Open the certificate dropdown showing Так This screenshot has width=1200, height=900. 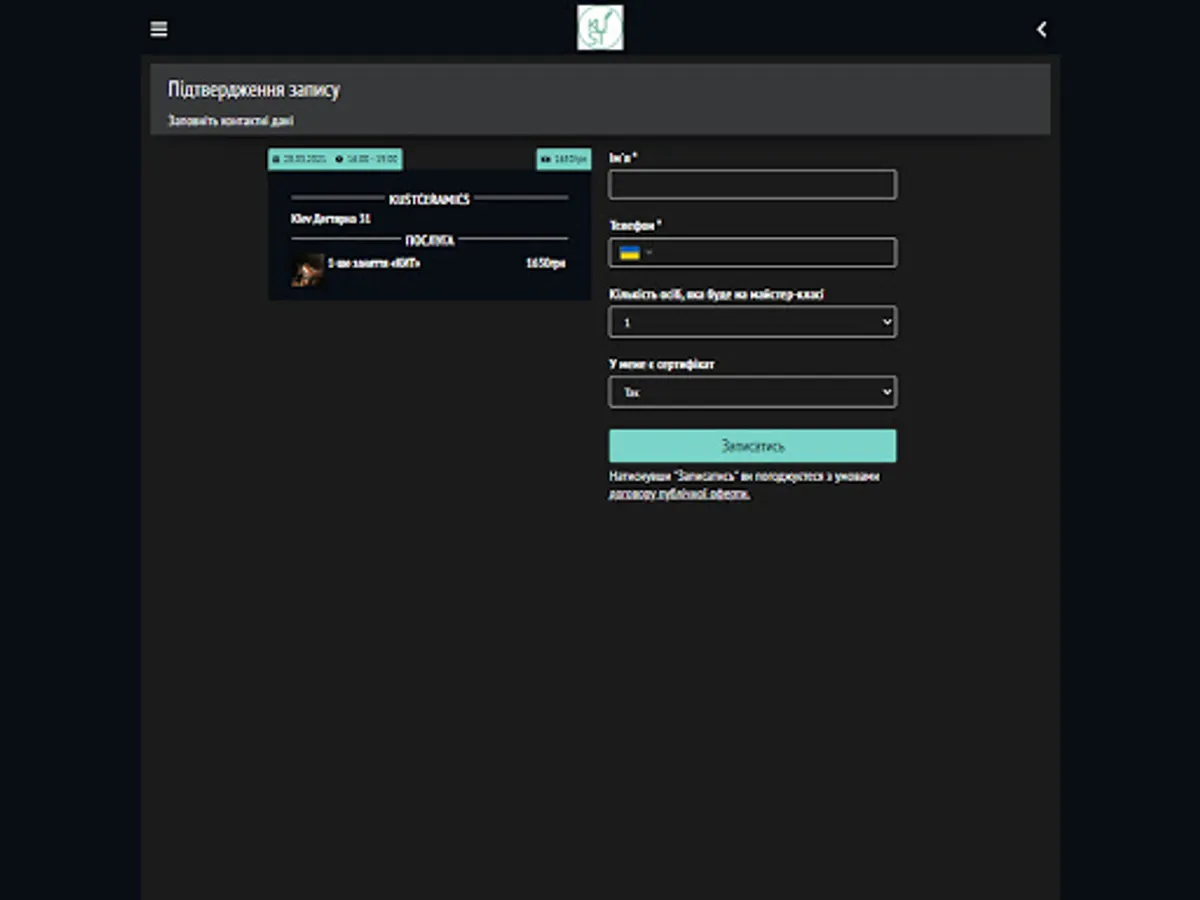(x=753, y=392)
